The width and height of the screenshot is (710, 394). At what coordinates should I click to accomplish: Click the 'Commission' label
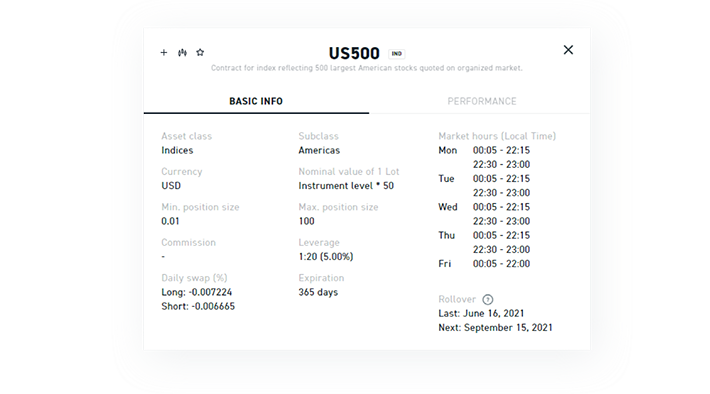click(x=188, y=242)
